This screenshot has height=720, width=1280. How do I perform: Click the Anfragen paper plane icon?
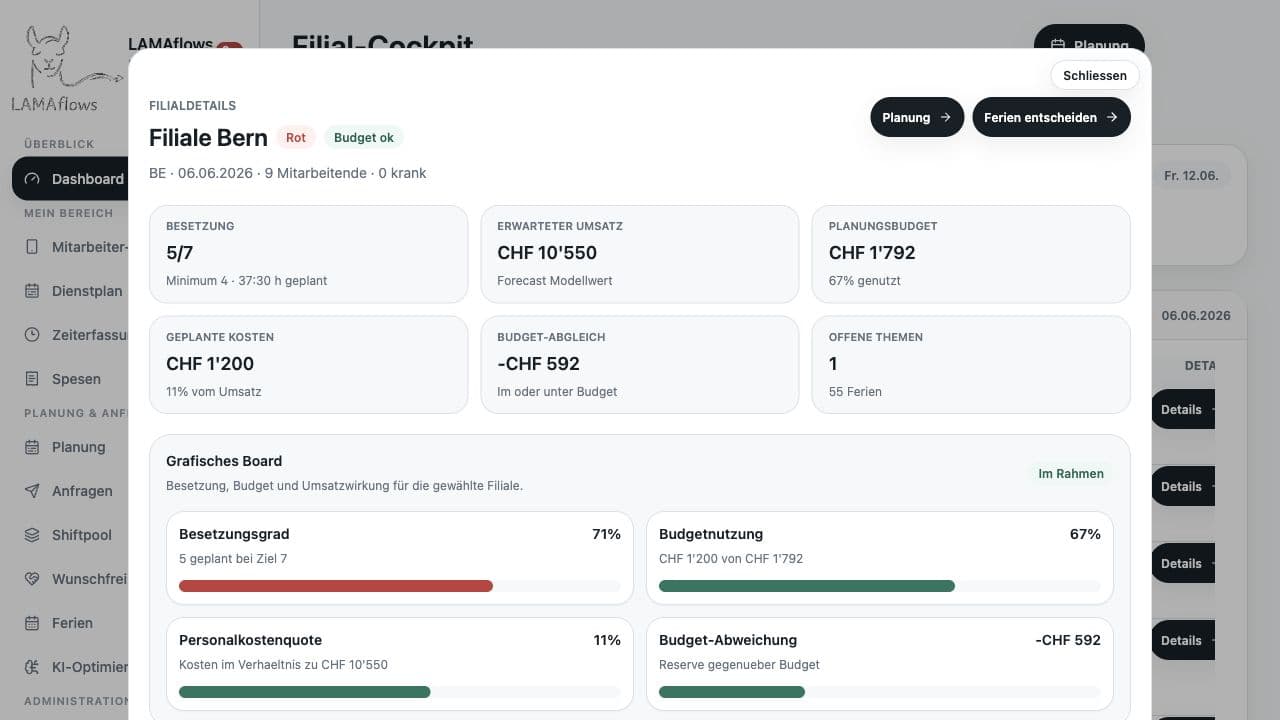32,491
